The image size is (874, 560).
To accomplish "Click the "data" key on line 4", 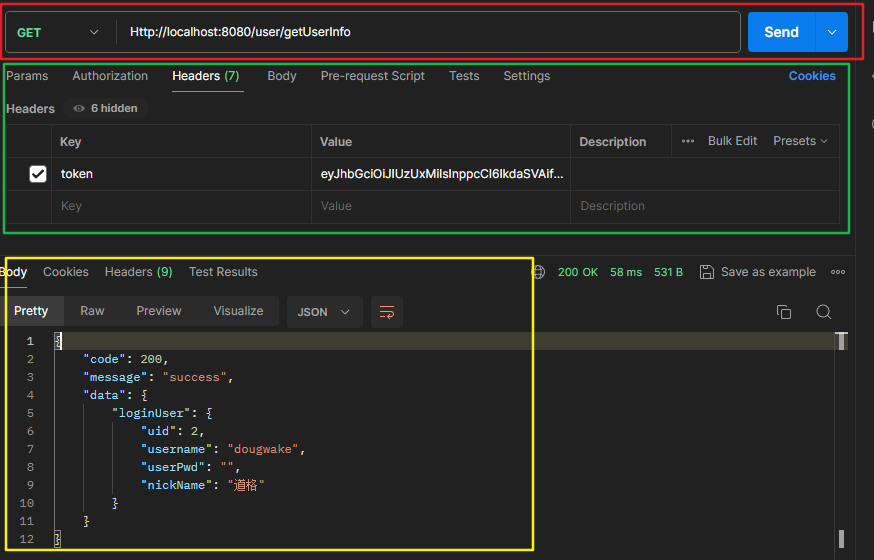I will pos(104,395).
